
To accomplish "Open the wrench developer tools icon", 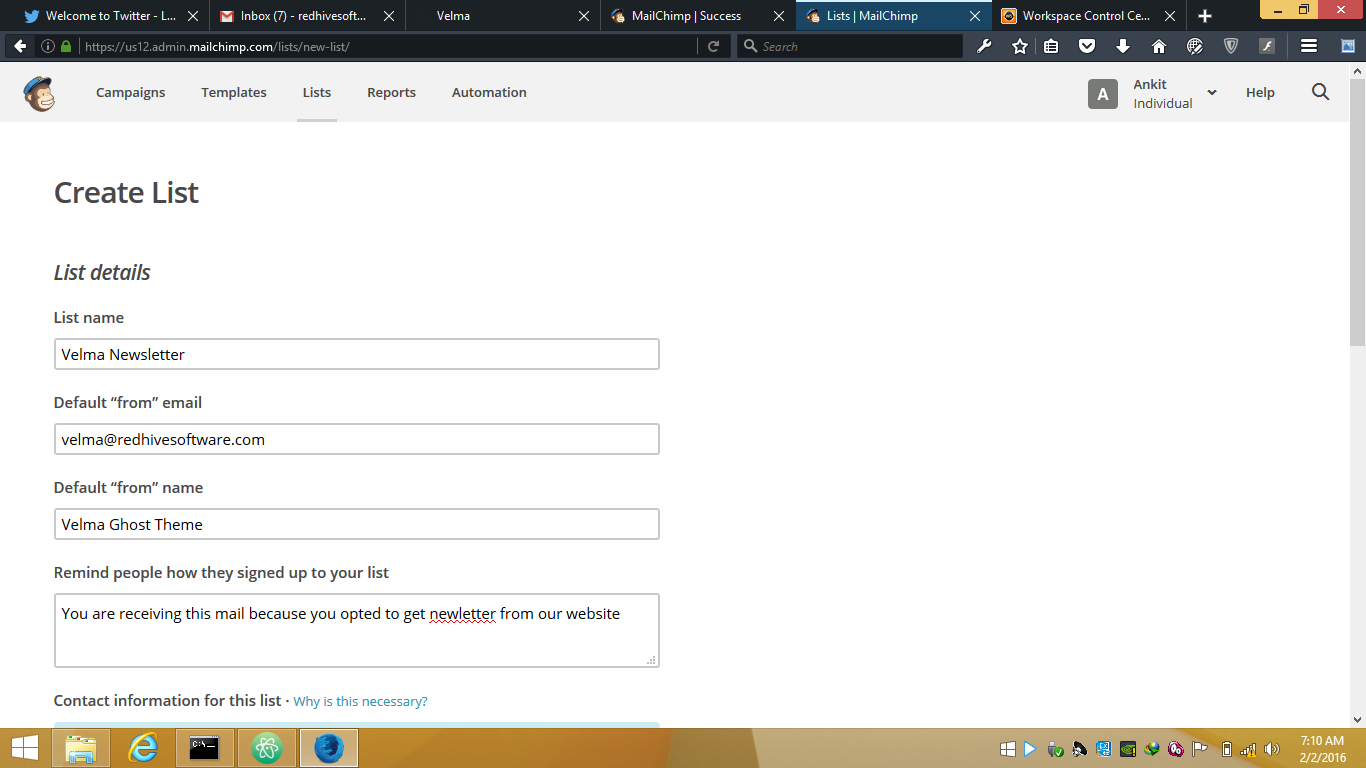I will pyautogui.click(x=984, y=46).
